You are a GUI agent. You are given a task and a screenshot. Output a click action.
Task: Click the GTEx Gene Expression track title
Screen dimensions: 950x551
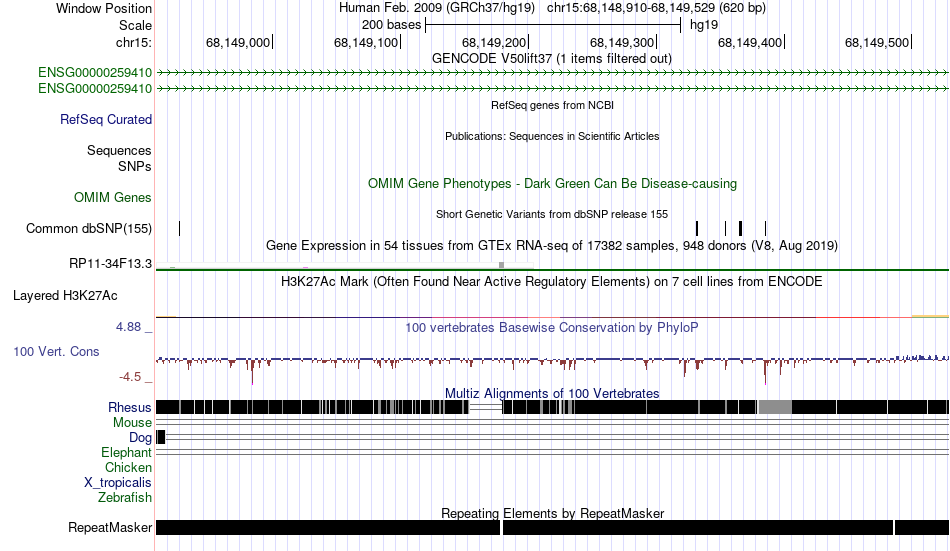click(552, 245)
